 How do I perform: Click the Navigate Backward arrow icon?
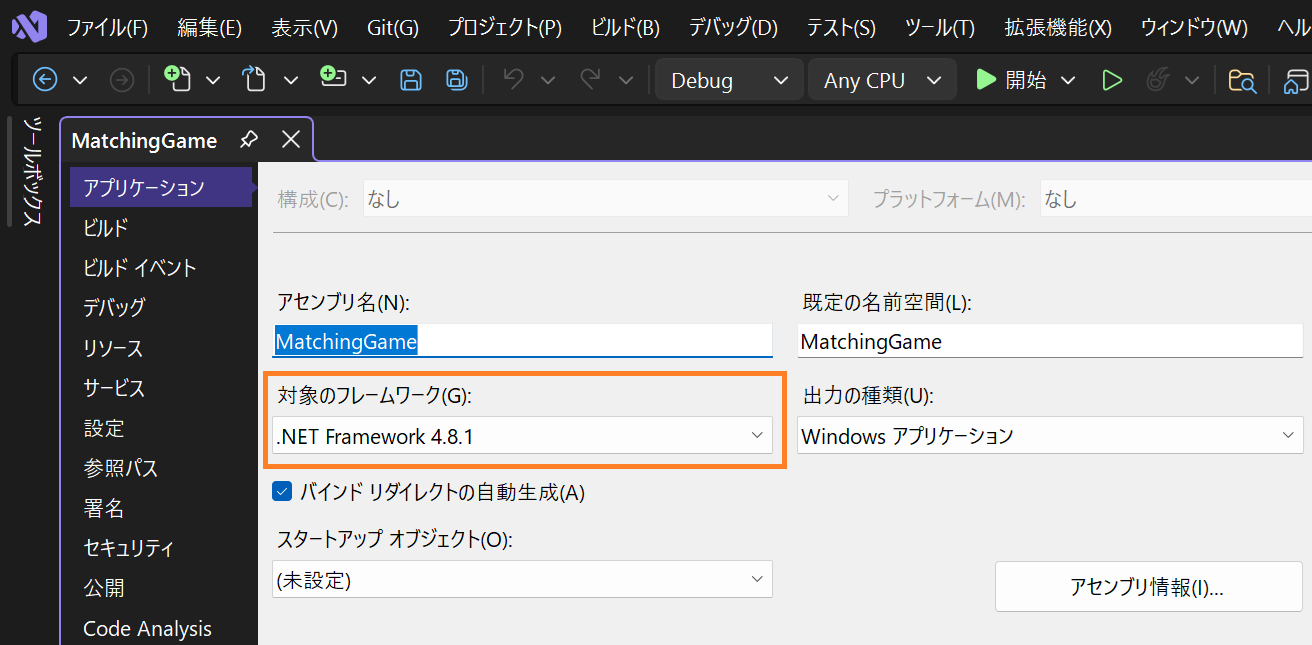tap(44, 79)
